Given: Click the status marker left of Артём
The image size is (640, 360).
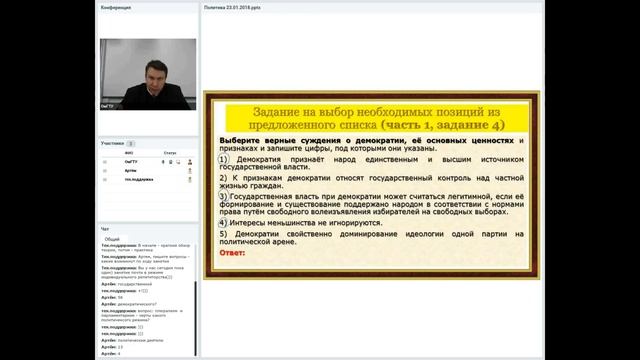Looking at the screenshot, I should 104,171.
